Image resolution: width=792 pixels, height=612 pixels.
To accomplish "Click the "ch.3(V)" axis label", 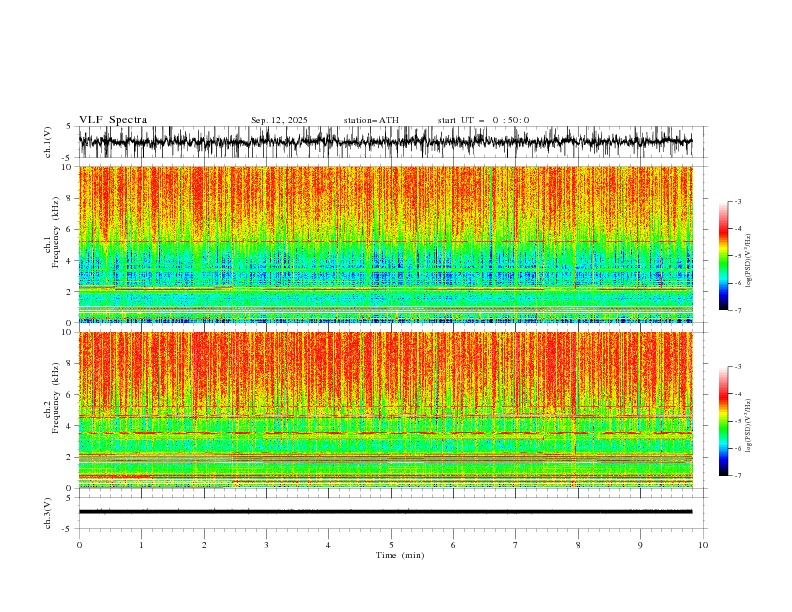I will [48, 513].
